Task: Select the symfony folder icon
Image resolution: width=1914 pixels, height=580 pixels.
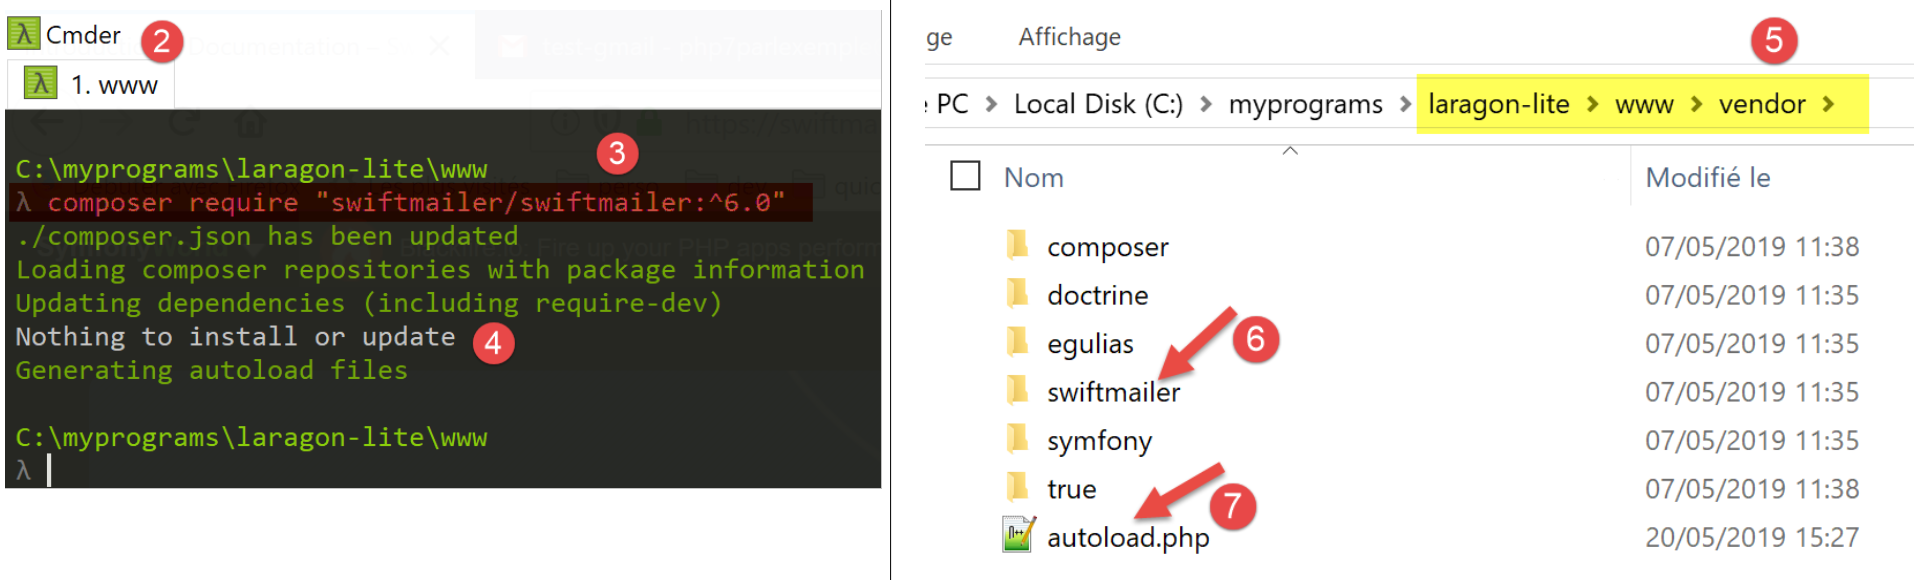Action: pos(1017,440)
